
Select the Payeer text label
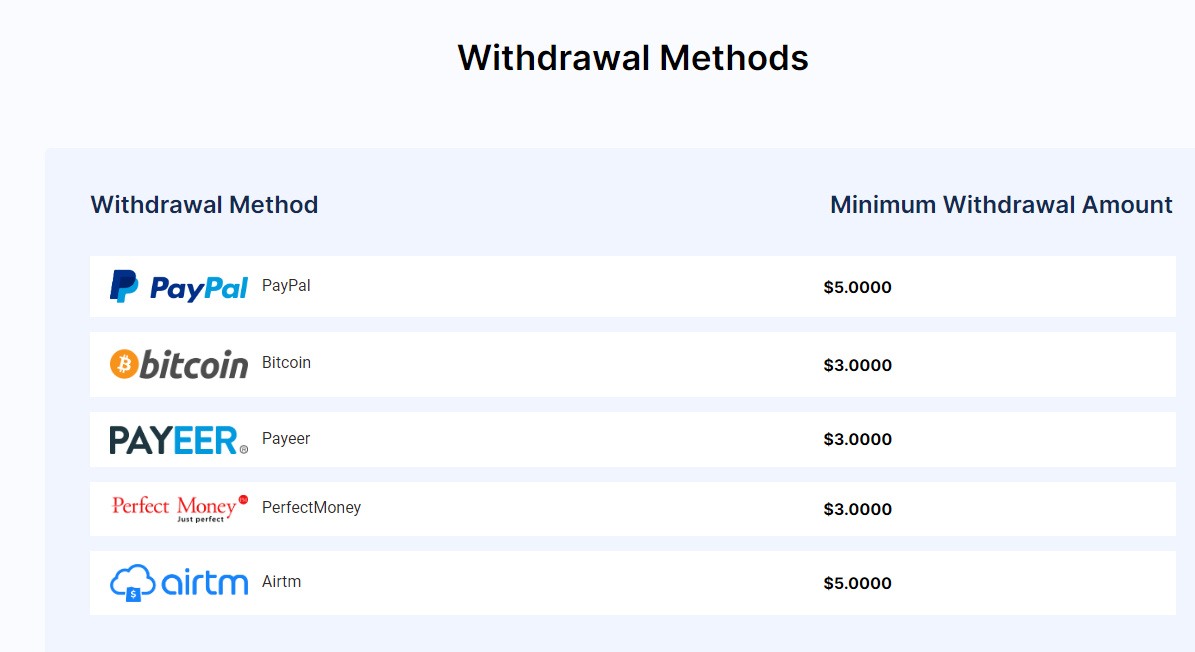pyautogui.click(x=286, y=439)
